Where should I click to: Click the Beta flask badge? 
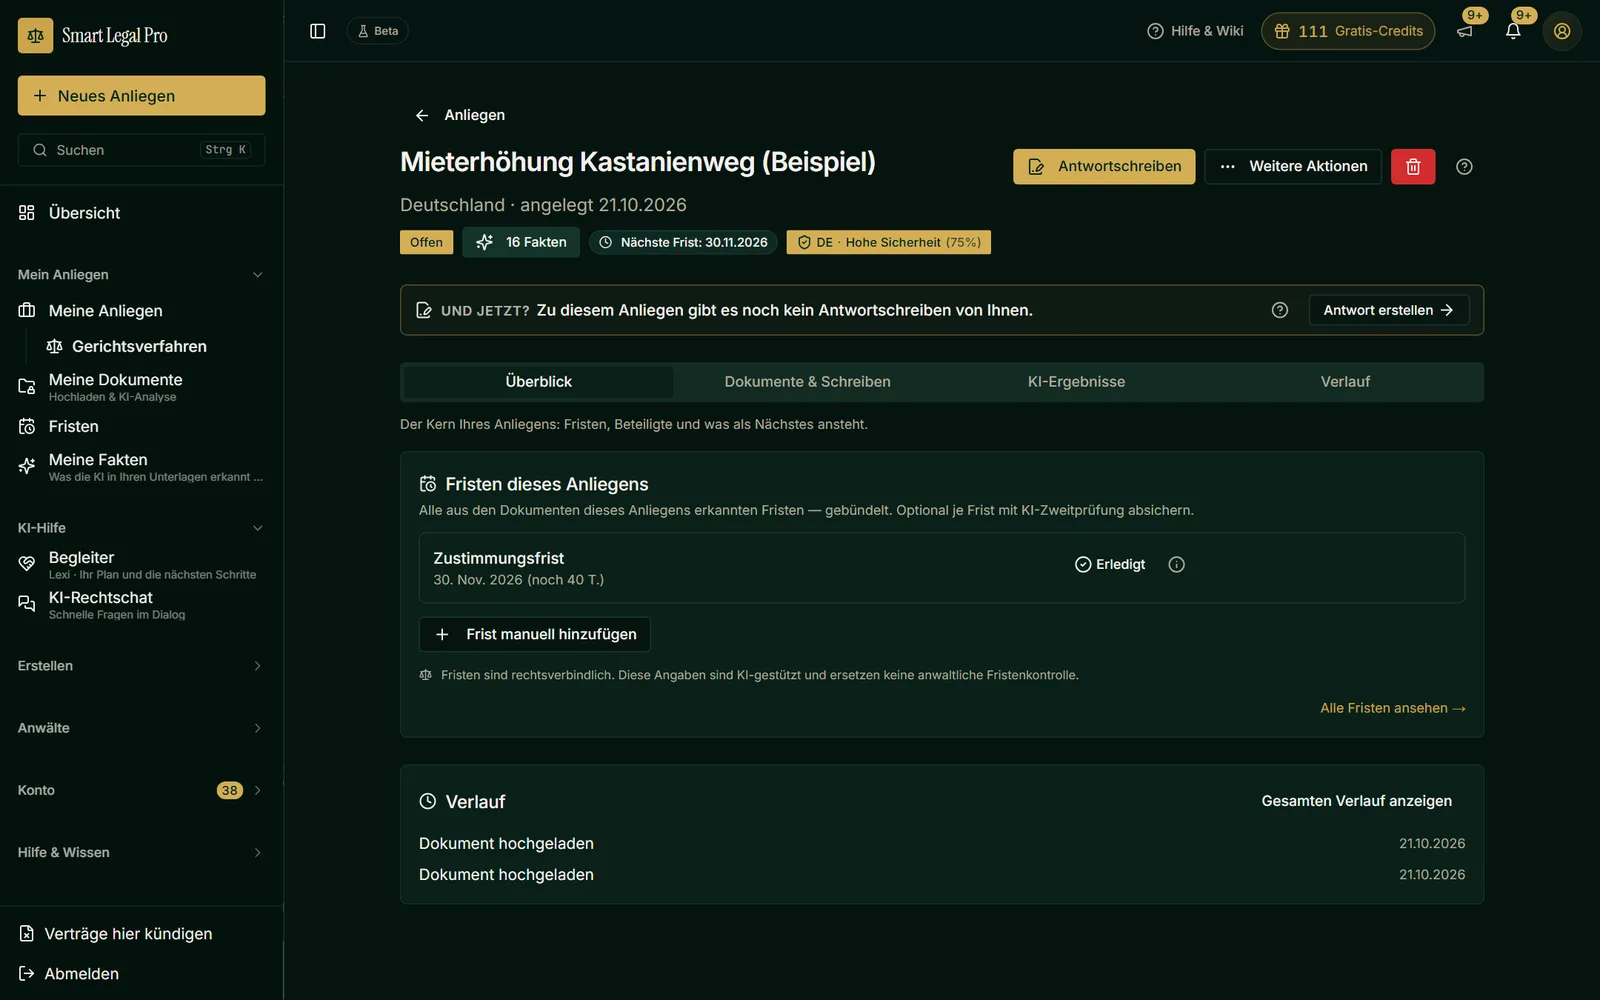point(378,31)
